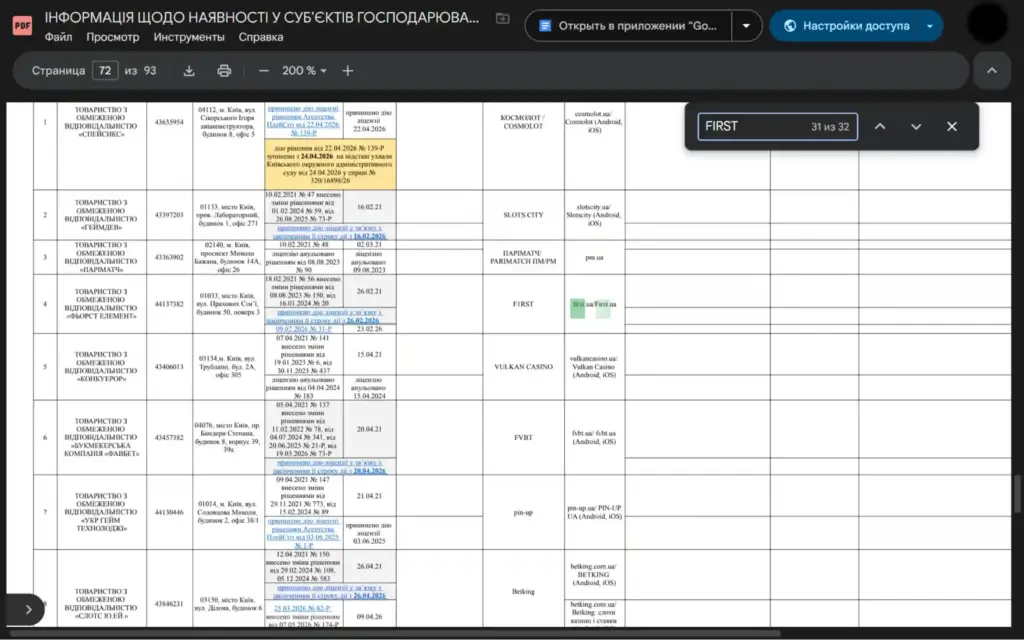Expand the side panel arrow at bottom left
This screenshot has width=1024, height=640.
pyautogui.click(x=27, y=609)
